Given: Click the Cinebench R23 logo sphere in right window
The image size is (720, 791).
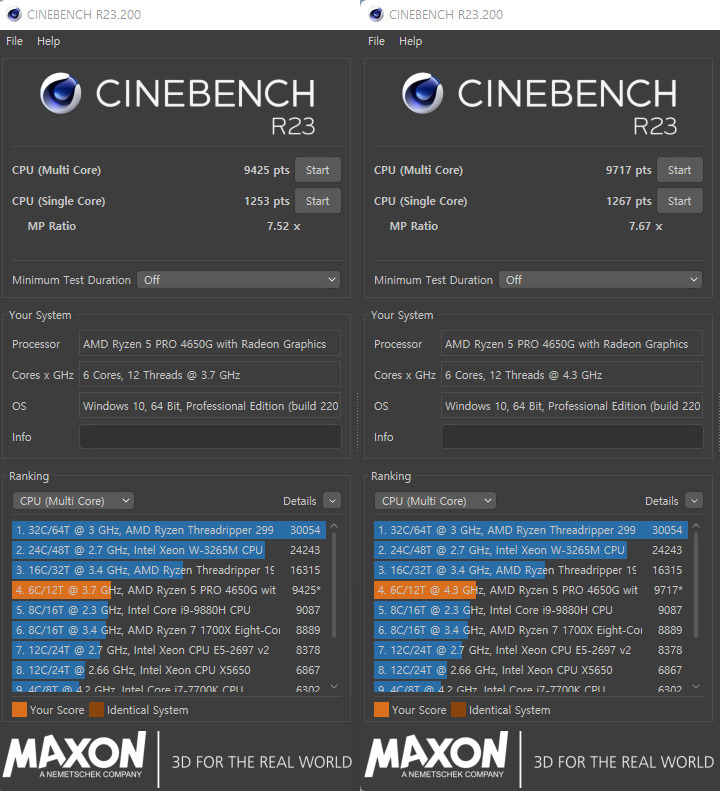Looking at the screenshot, I should click(x=423, y=93).
